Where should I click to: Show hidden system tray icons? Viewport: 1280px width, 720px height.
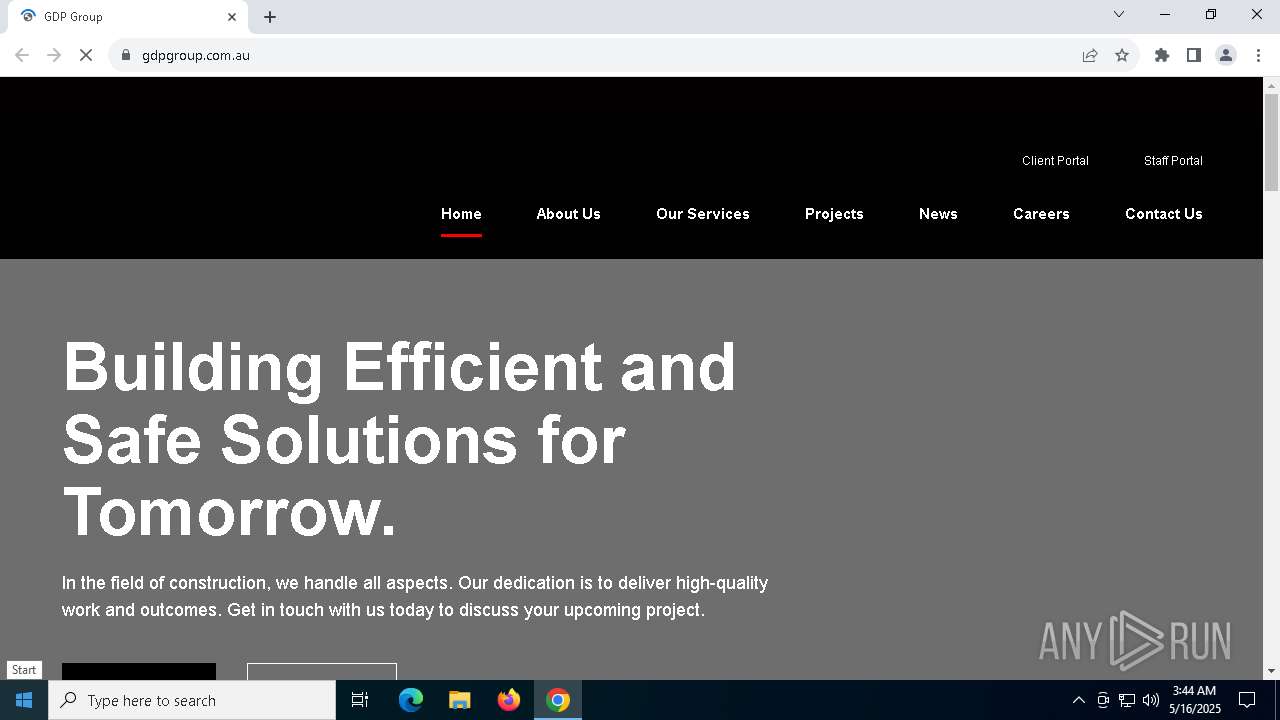tap(1078, 700)
